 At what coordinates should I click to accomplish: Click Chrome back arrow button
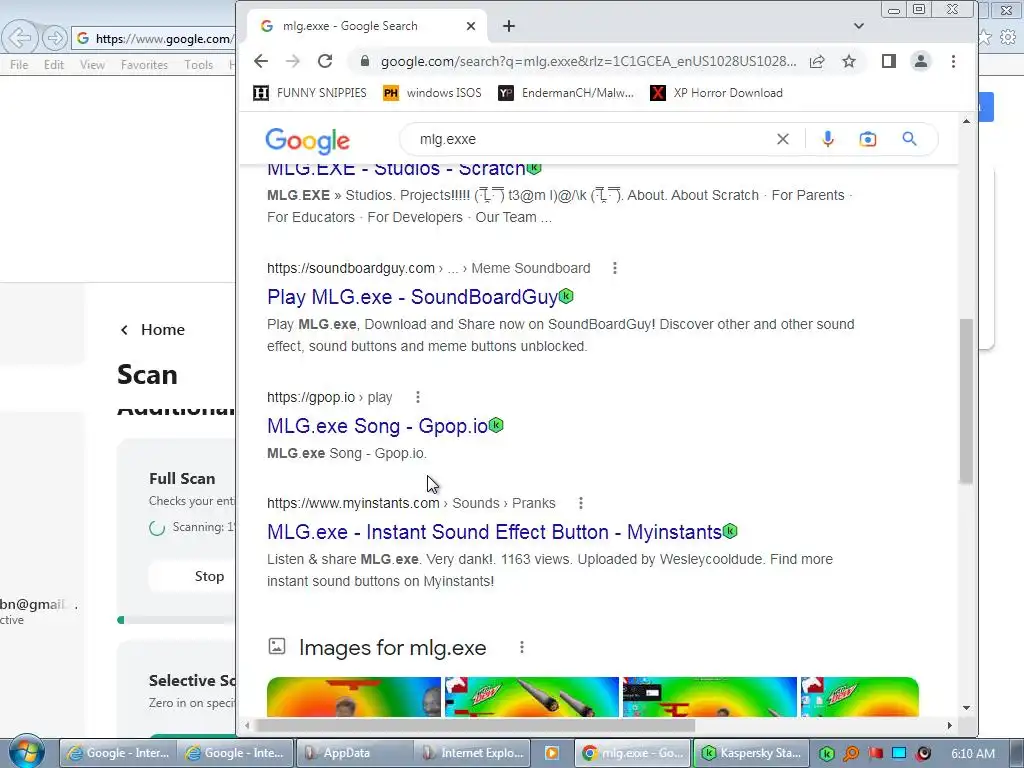pyautogui.click(x=261, y=61)
